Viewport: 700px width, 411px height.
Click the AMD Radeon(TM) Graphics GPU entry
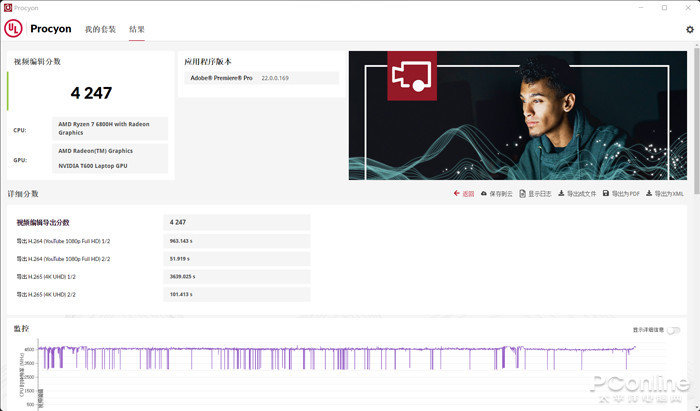click(96, 151)
